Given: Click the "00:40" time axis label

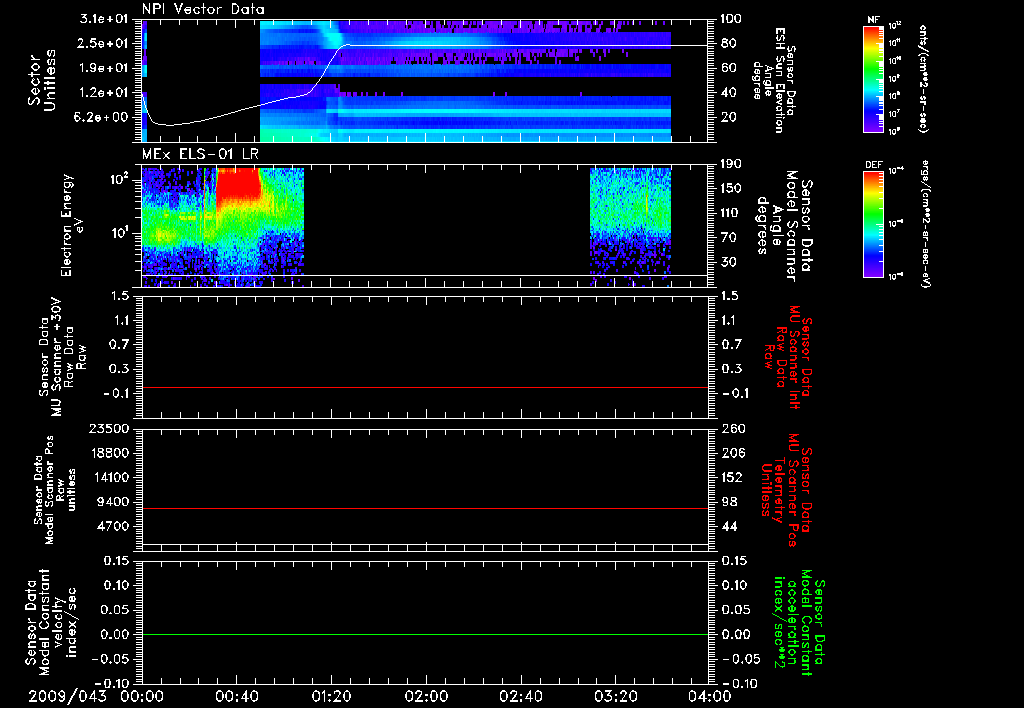Looking at the screenshot, I should point(236,696).
